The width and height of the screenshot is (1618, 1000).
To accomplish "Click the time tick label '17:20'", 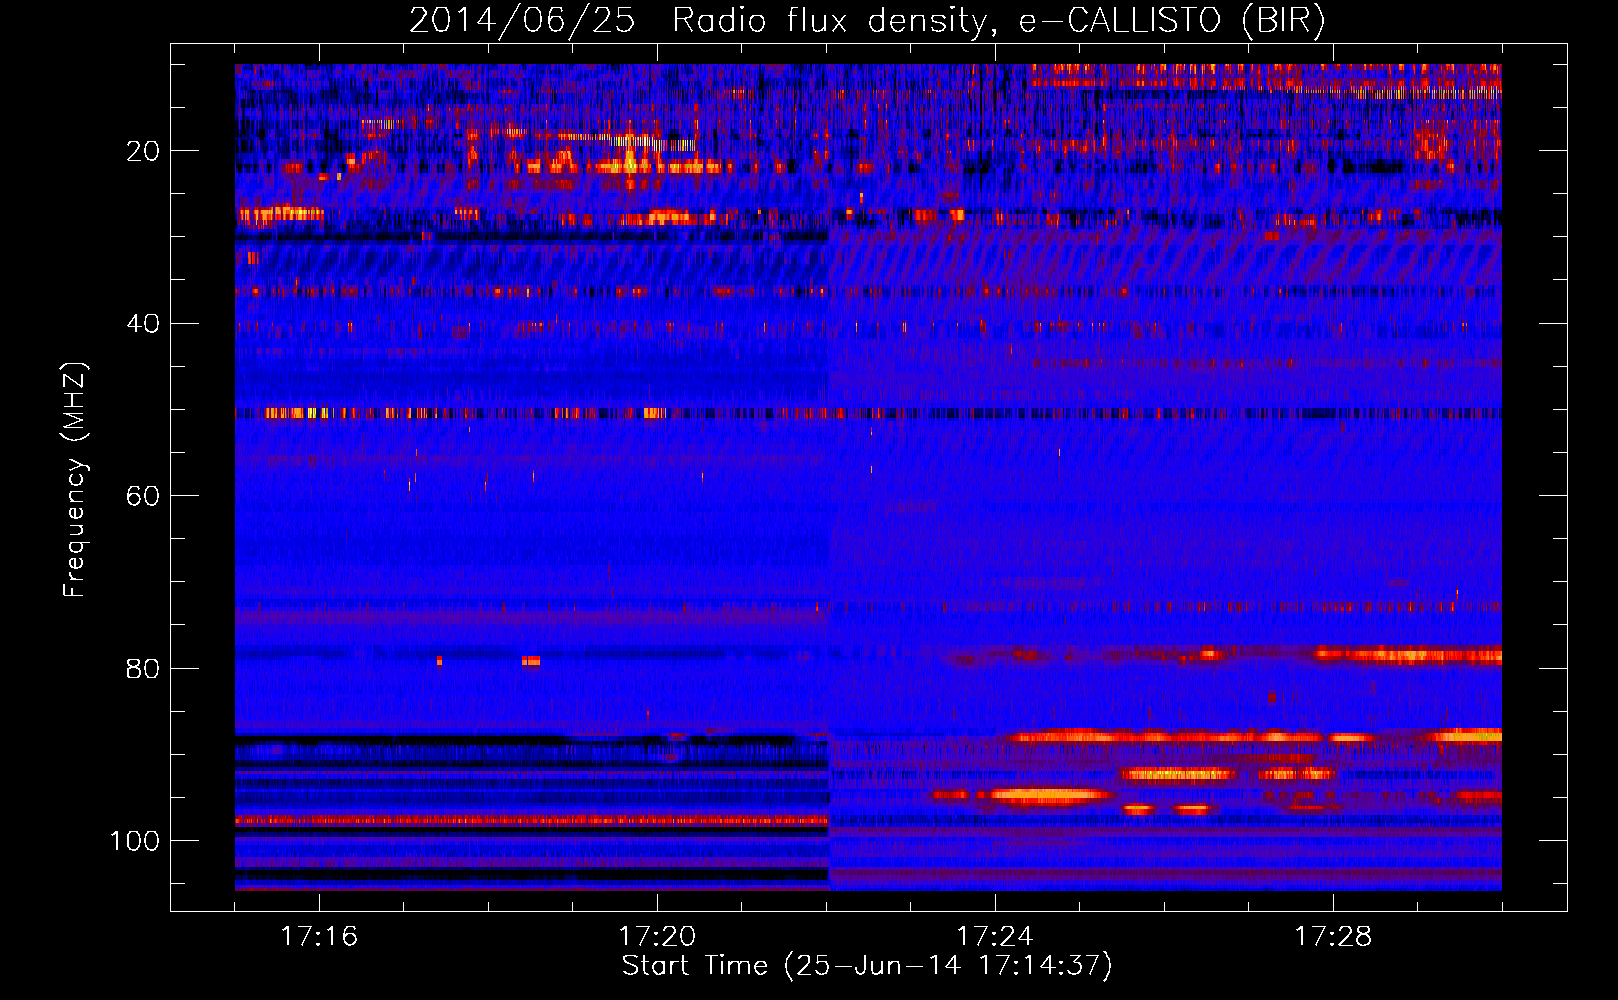I will pos(657,937).
